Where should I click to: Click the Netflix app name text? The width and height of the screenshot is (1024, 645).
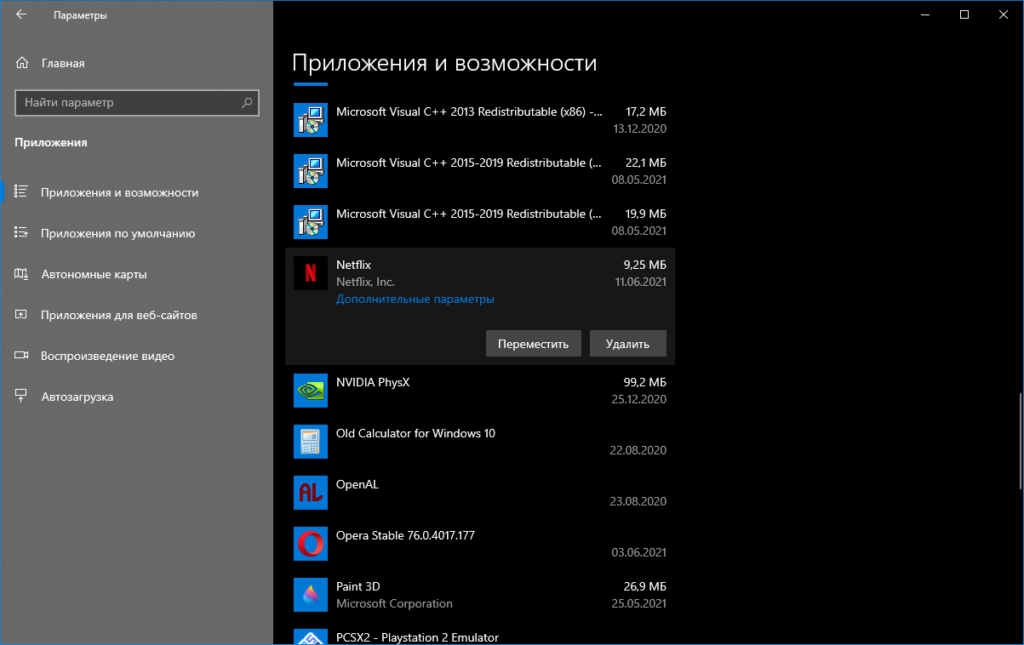pos(353,264)
